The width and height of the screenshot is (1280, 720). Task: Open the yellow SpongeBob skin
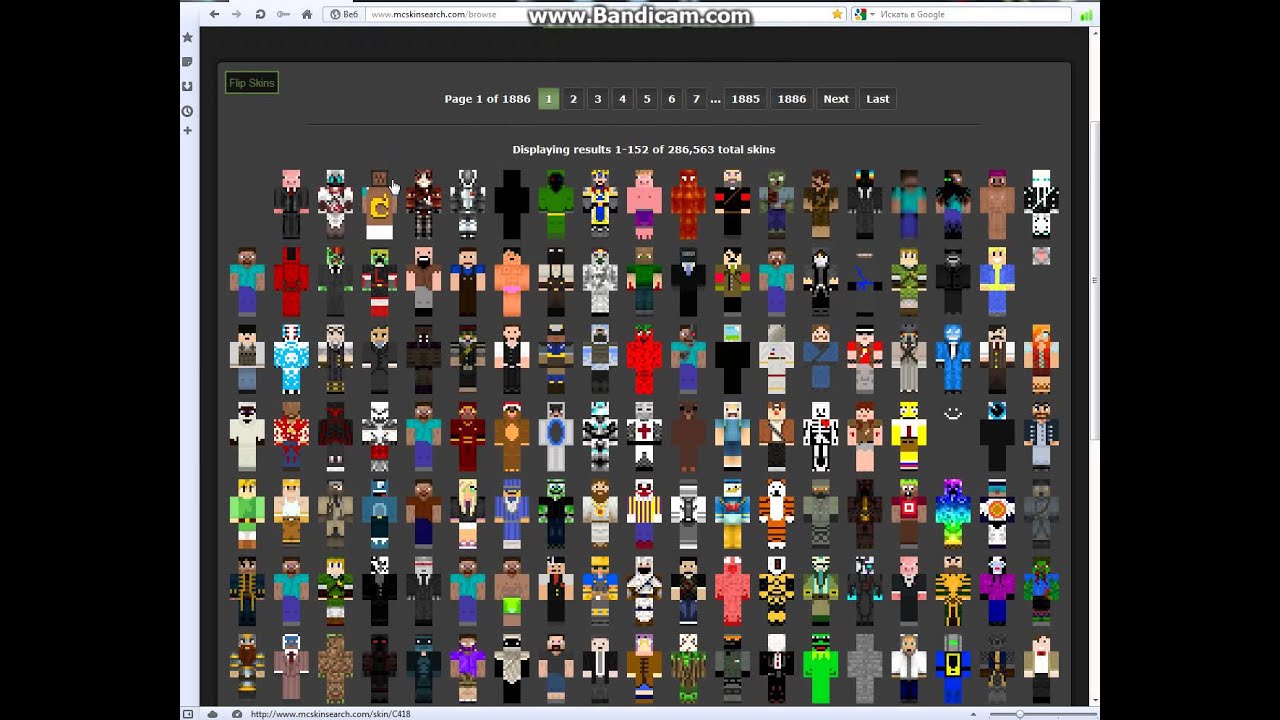click(908, 436)
